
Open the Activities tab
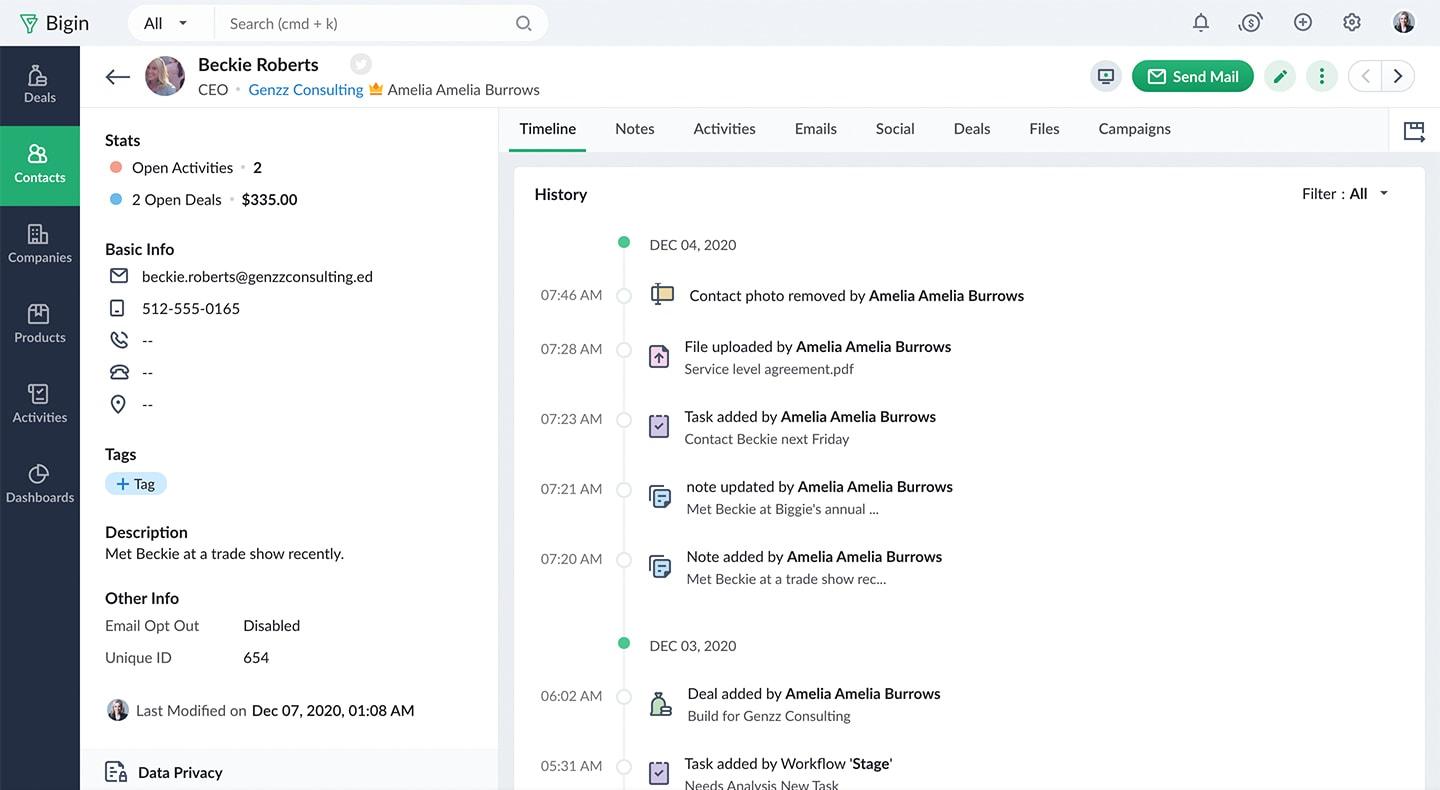click(725, 129)
